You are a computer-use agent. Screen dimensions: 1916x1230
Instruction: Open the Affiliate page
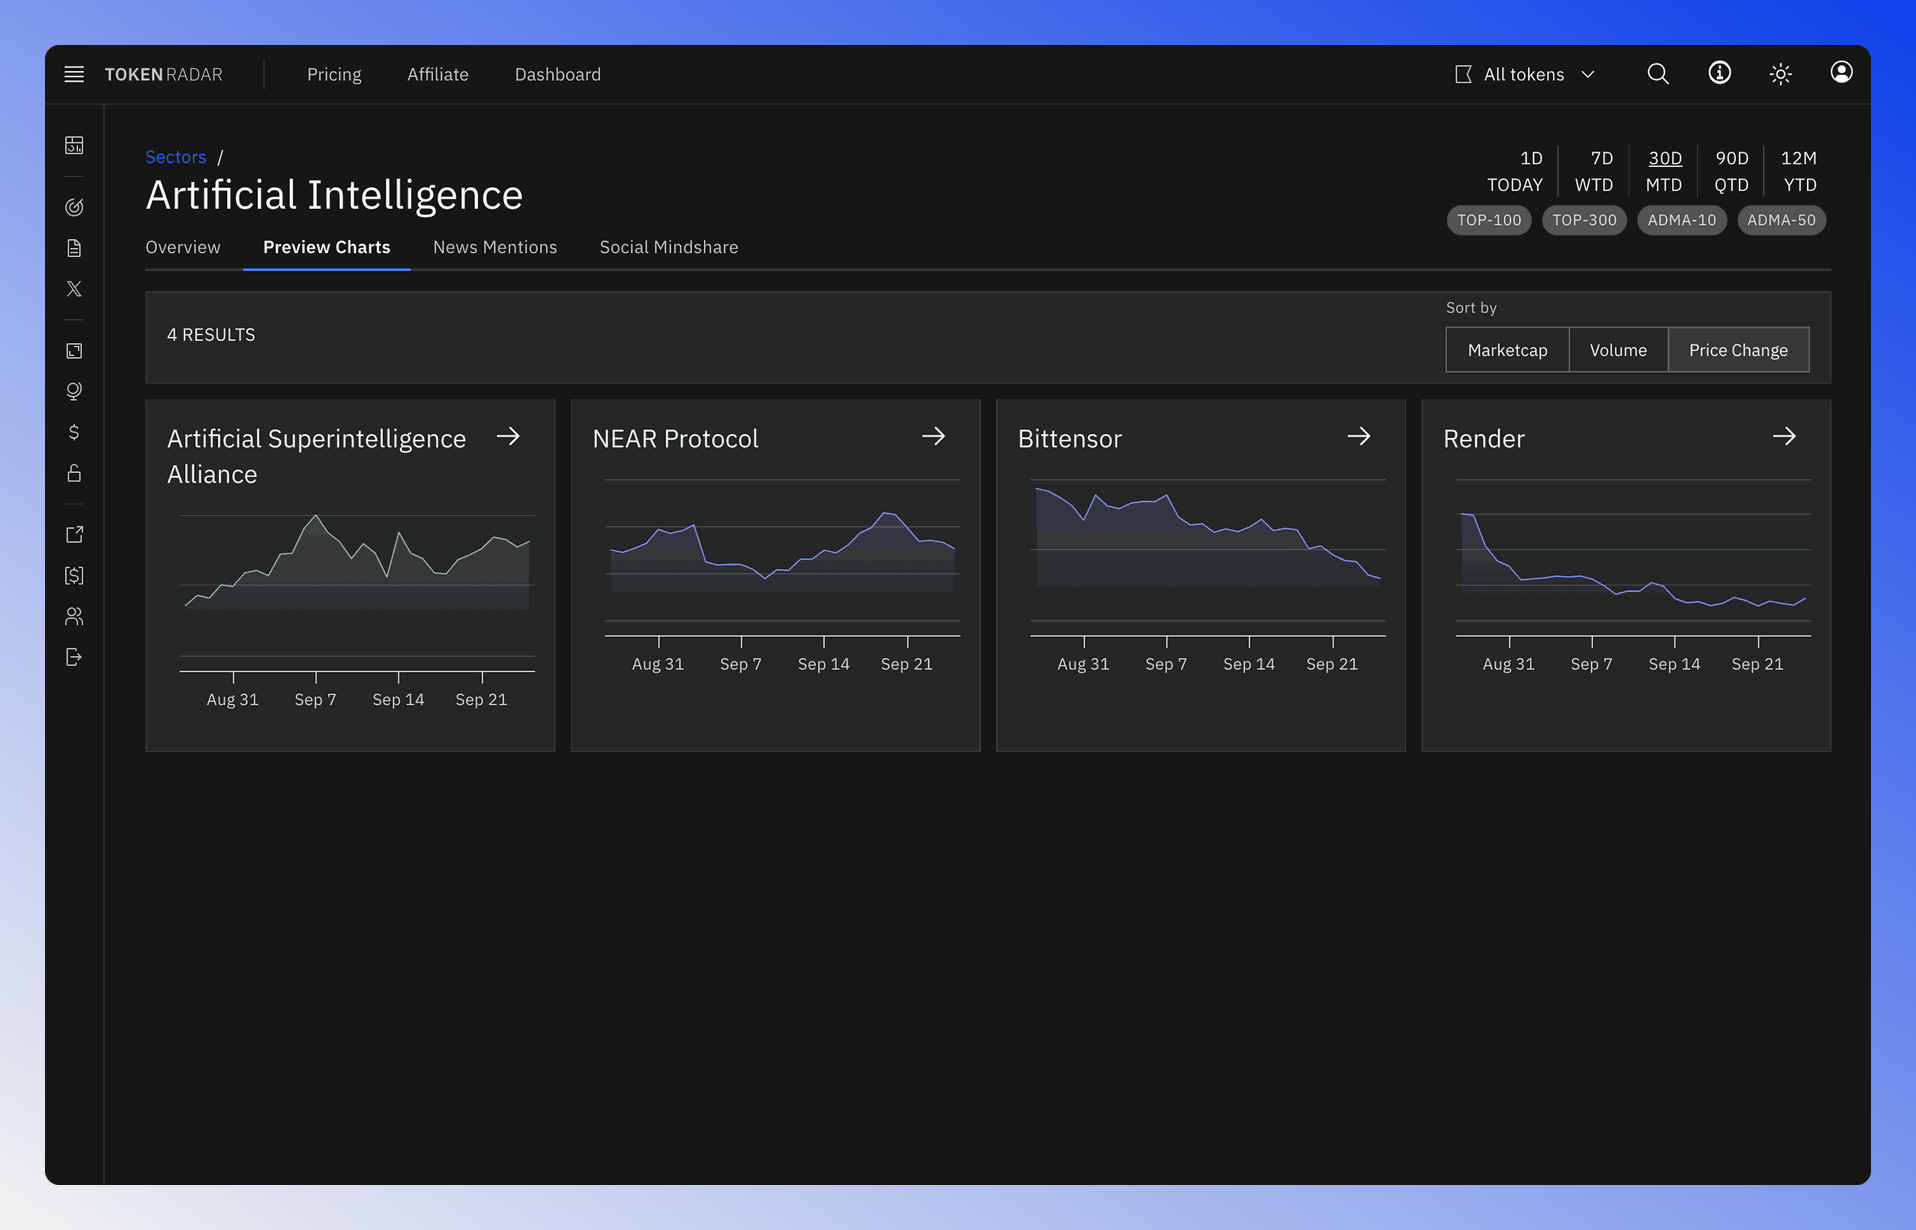[x=438, y=74]
